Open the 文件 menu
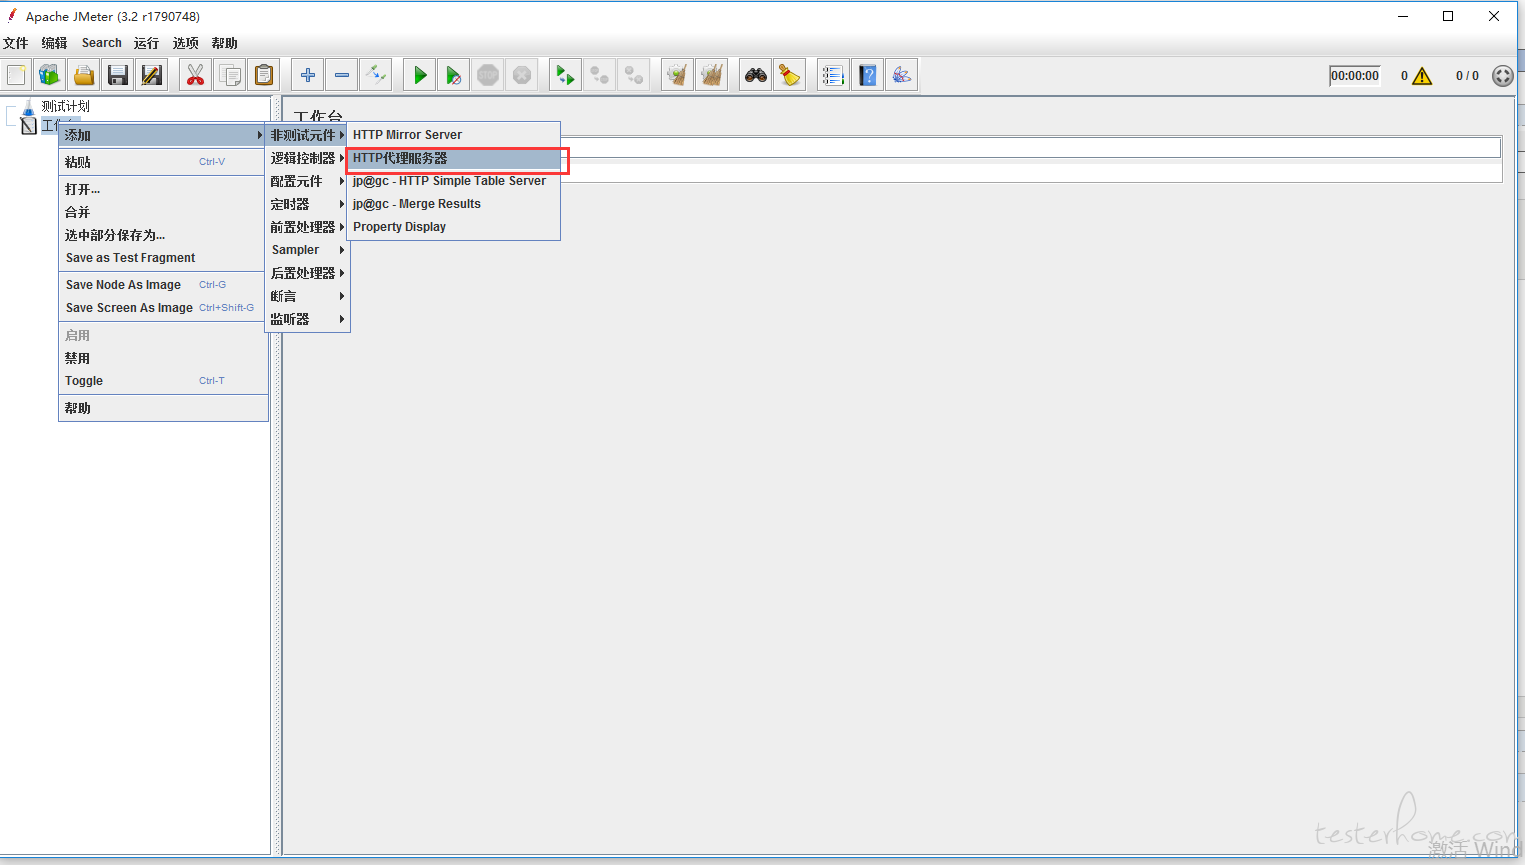This screenshot has height=865, width=1525. (x=16, y=43)
